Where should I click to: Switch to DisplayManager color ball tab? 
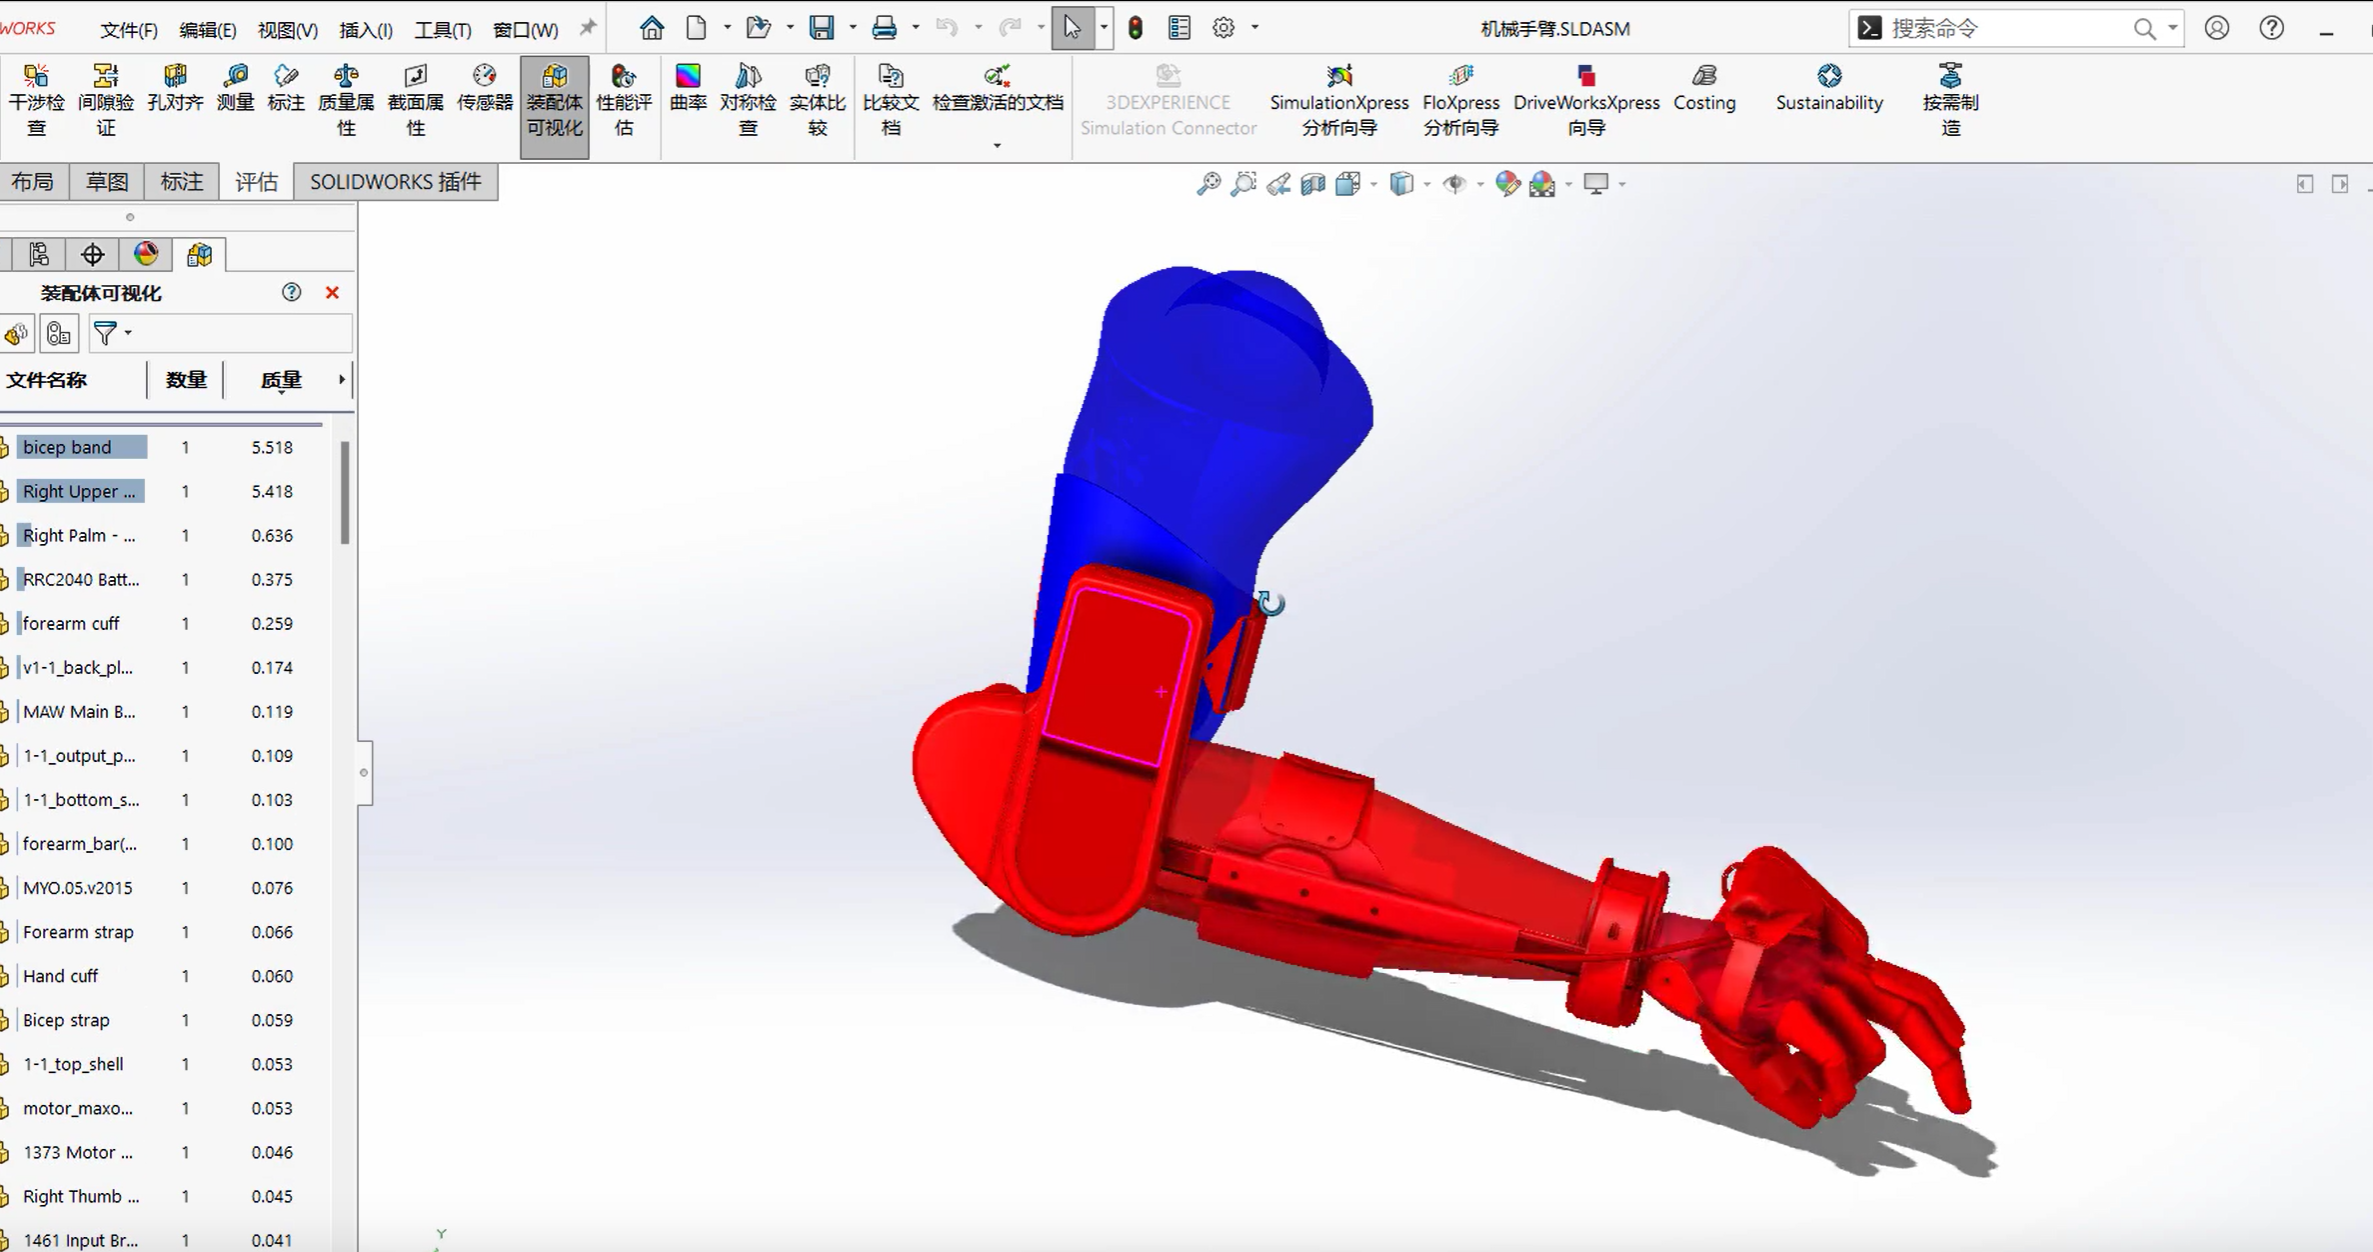pos(146,254)
